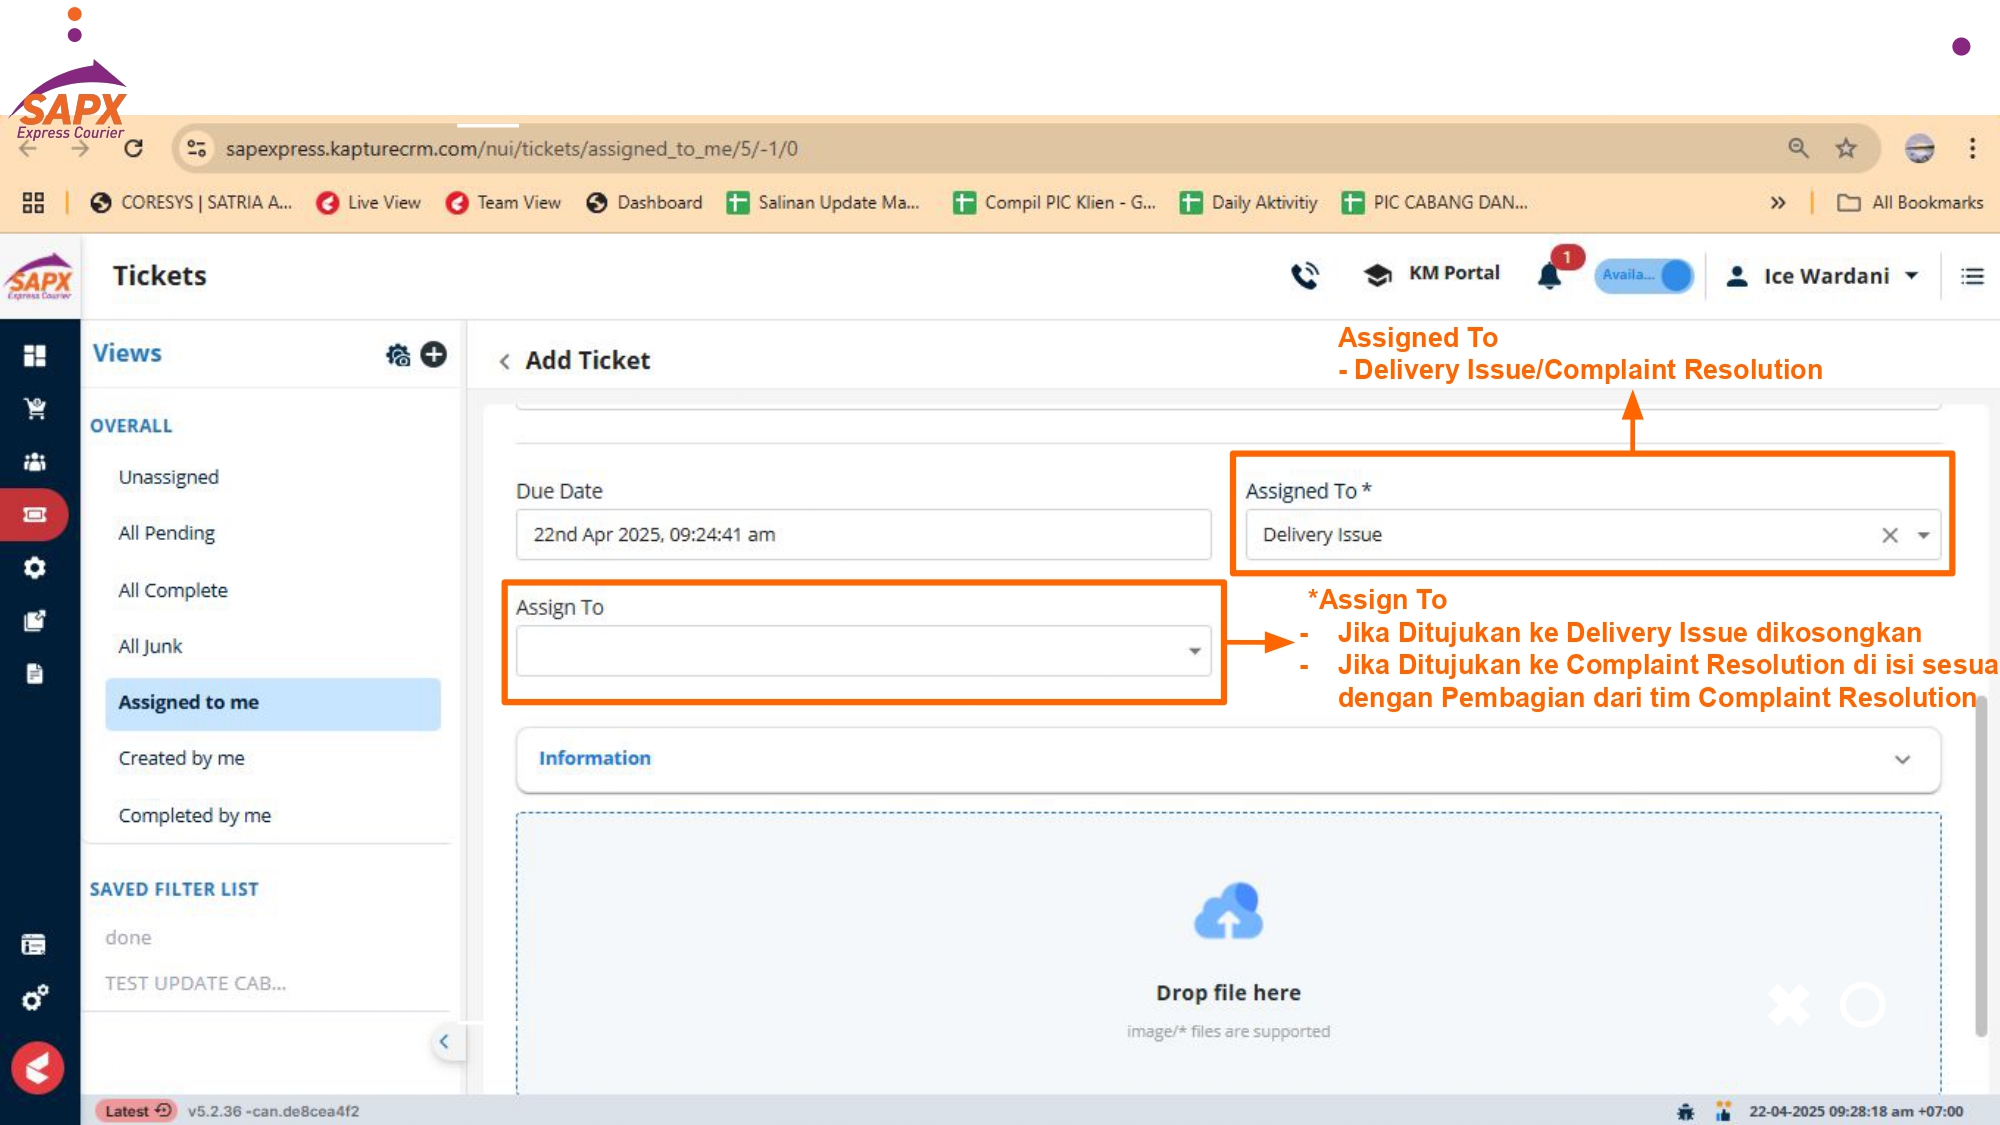Go forward in browser history

coord(80,149)
